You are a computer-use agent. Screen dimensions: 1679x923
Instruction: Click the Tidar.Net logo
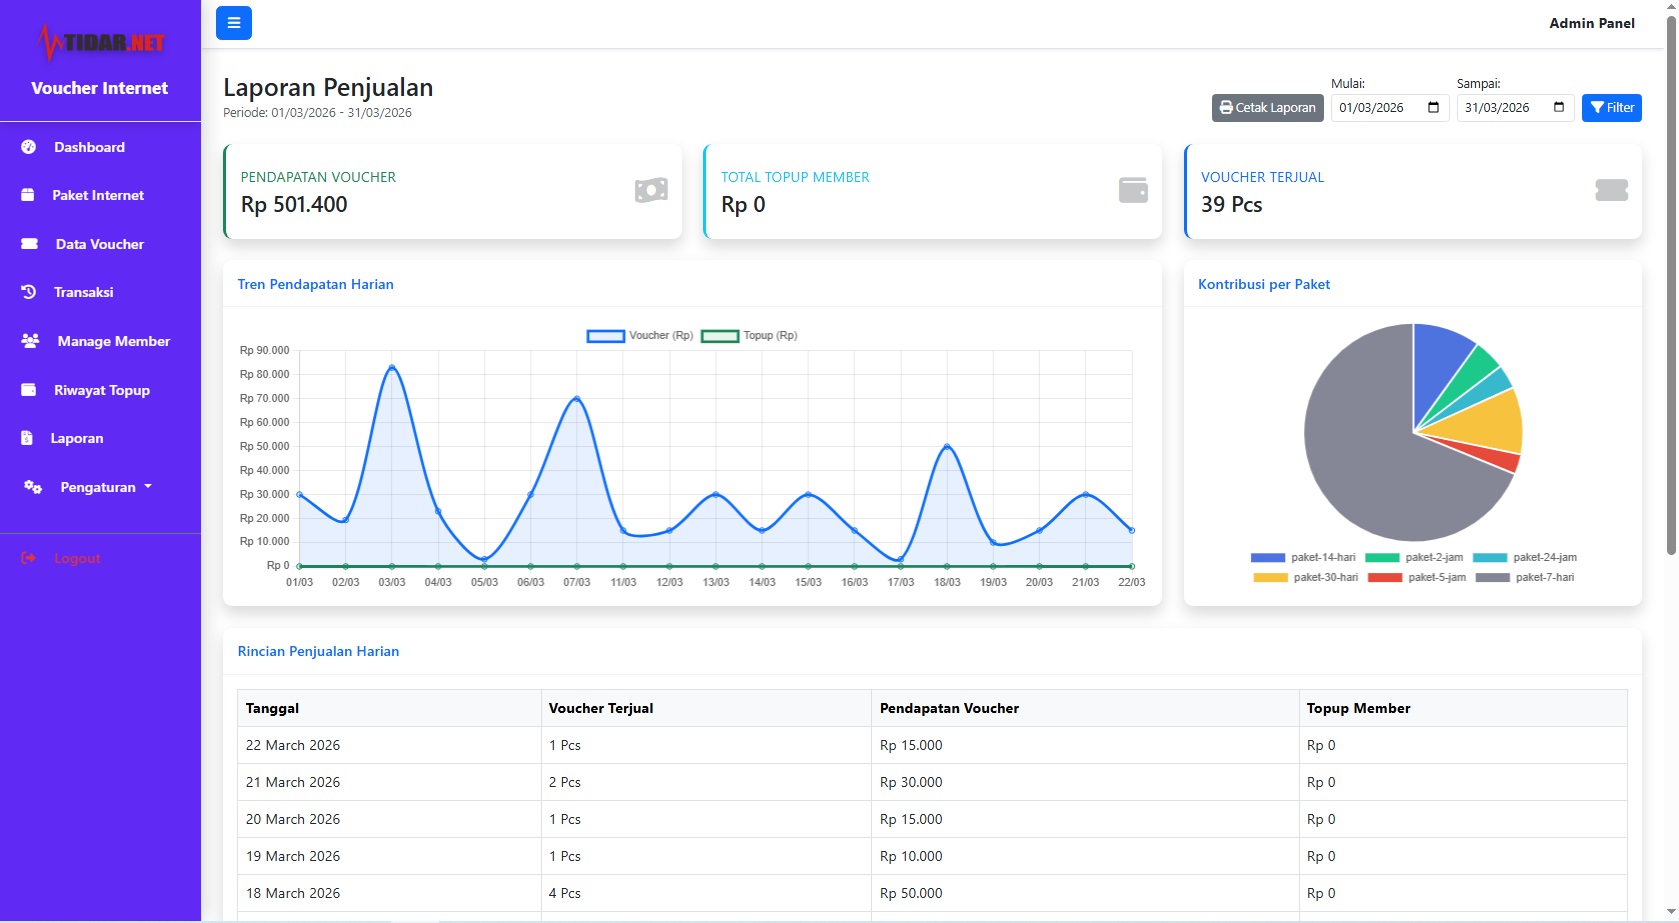100,42
